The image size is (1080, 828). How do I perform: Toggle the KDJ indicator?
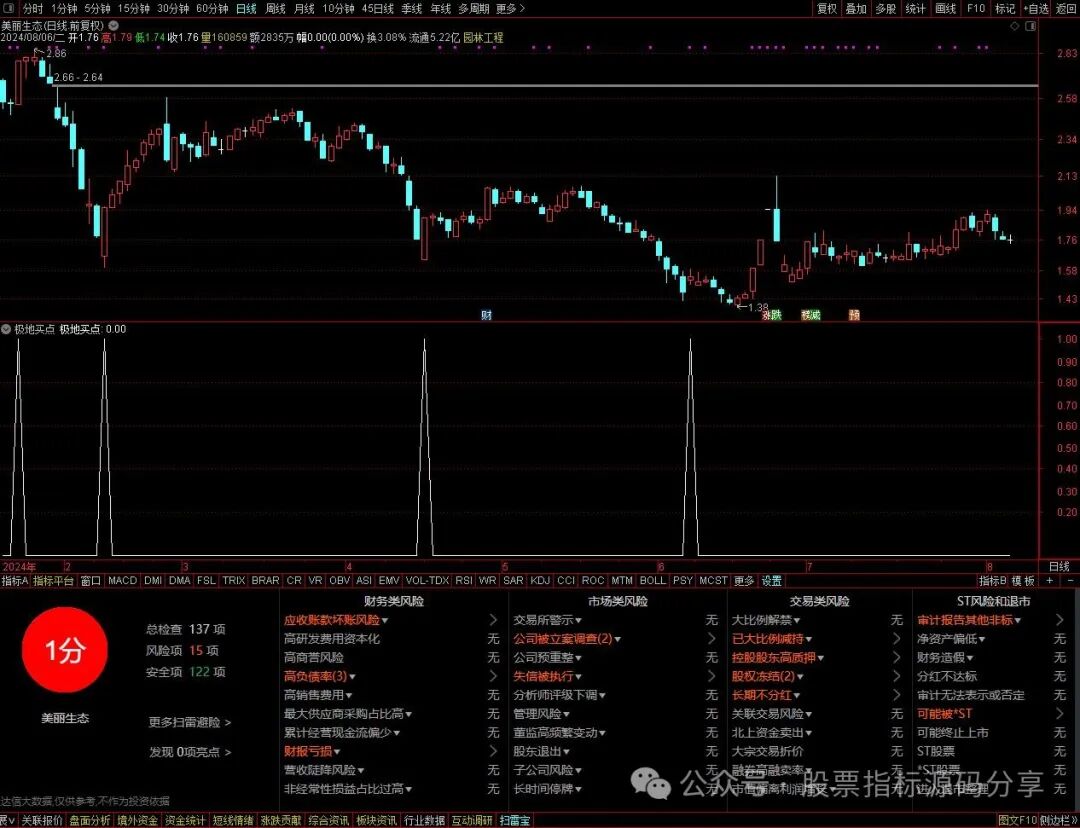click(540, 581)
